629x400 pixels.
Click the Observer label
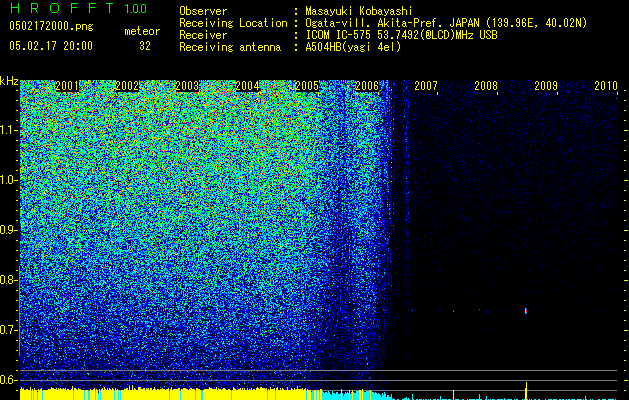(203, 11)
